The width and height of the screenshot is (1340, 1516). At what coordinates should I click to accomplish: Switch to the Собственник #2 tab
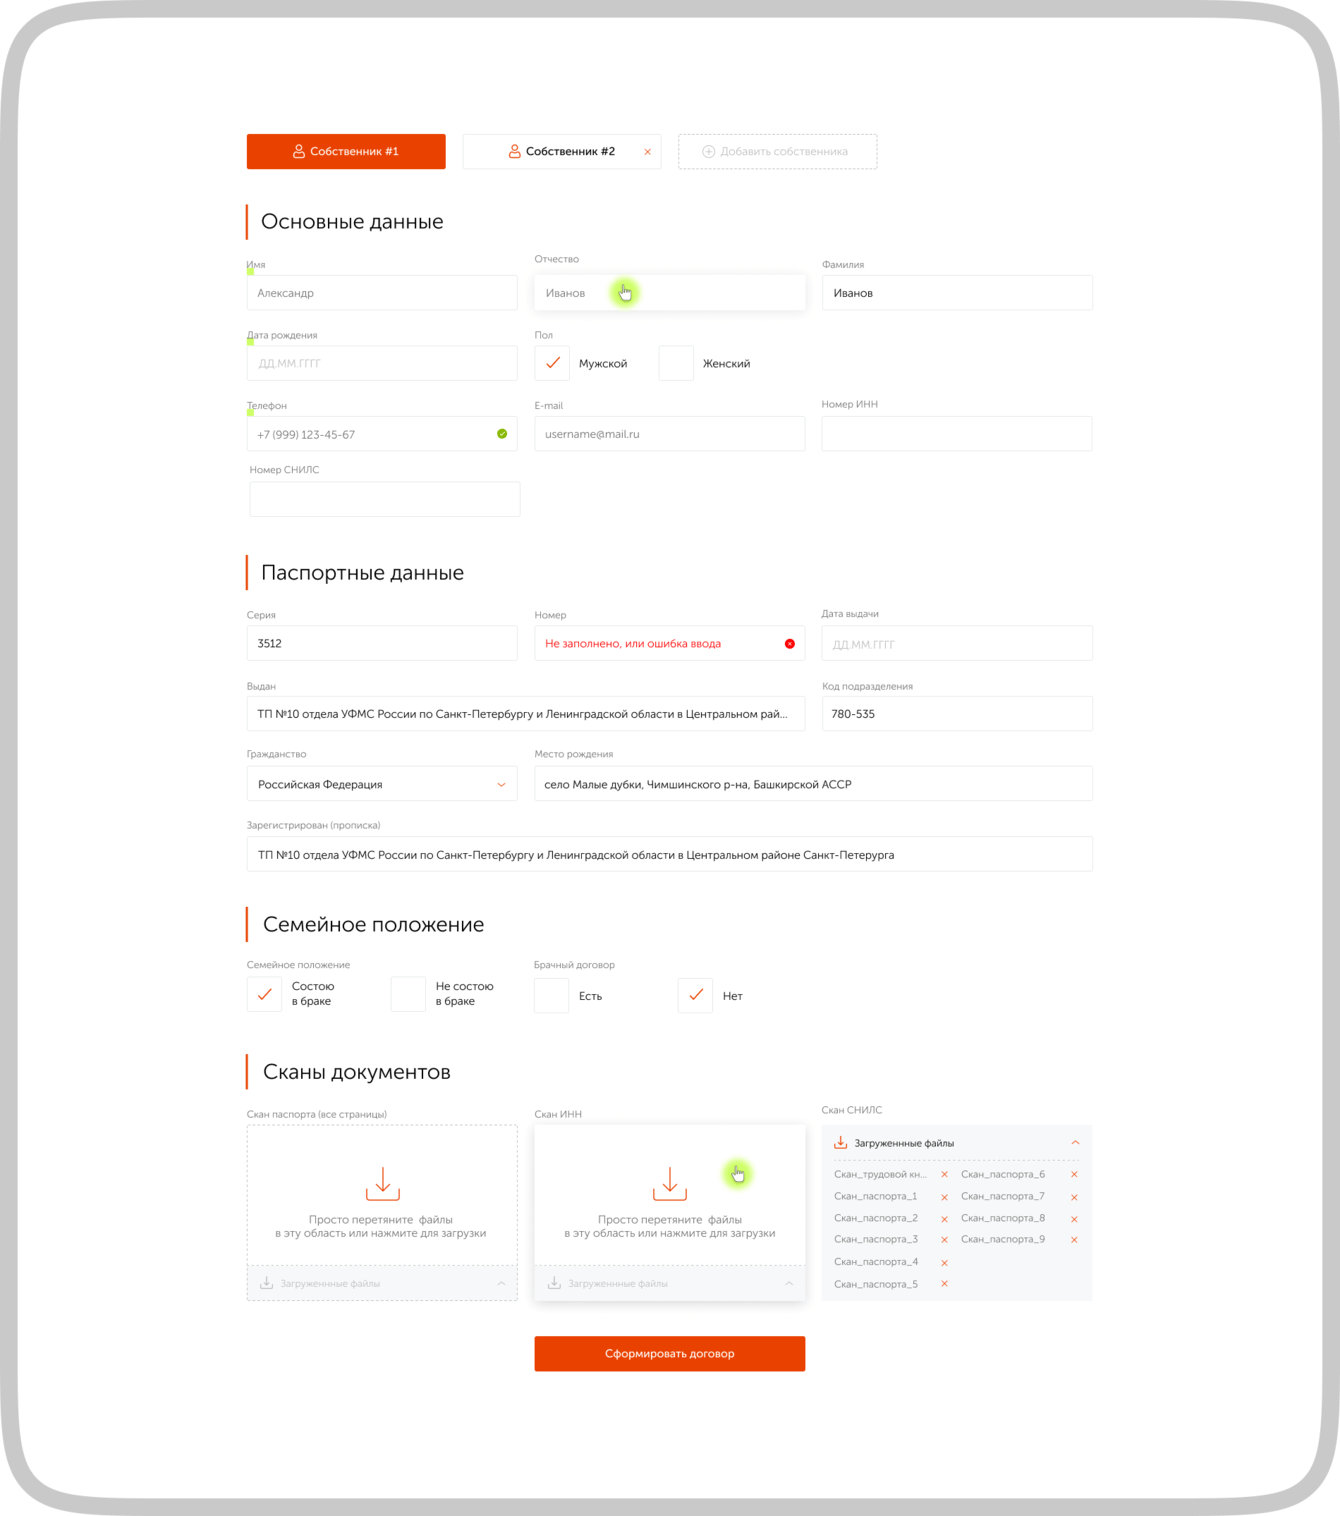562,152
